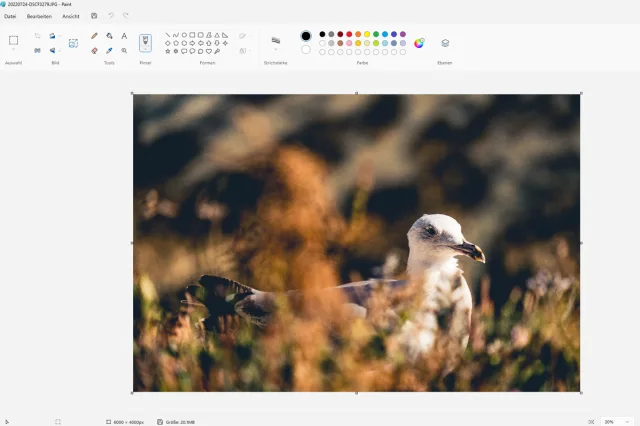Select the Pencil tool
The width and height of the screenshot is (640, 426).
click(95, 35)
